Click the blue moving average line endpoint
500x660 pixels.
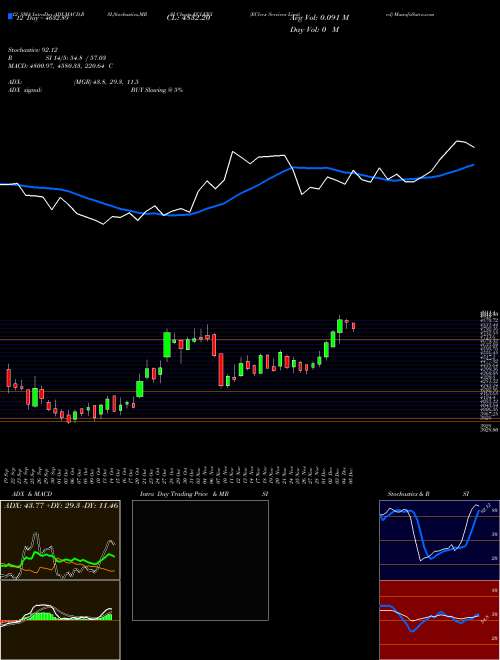[474, 165]
